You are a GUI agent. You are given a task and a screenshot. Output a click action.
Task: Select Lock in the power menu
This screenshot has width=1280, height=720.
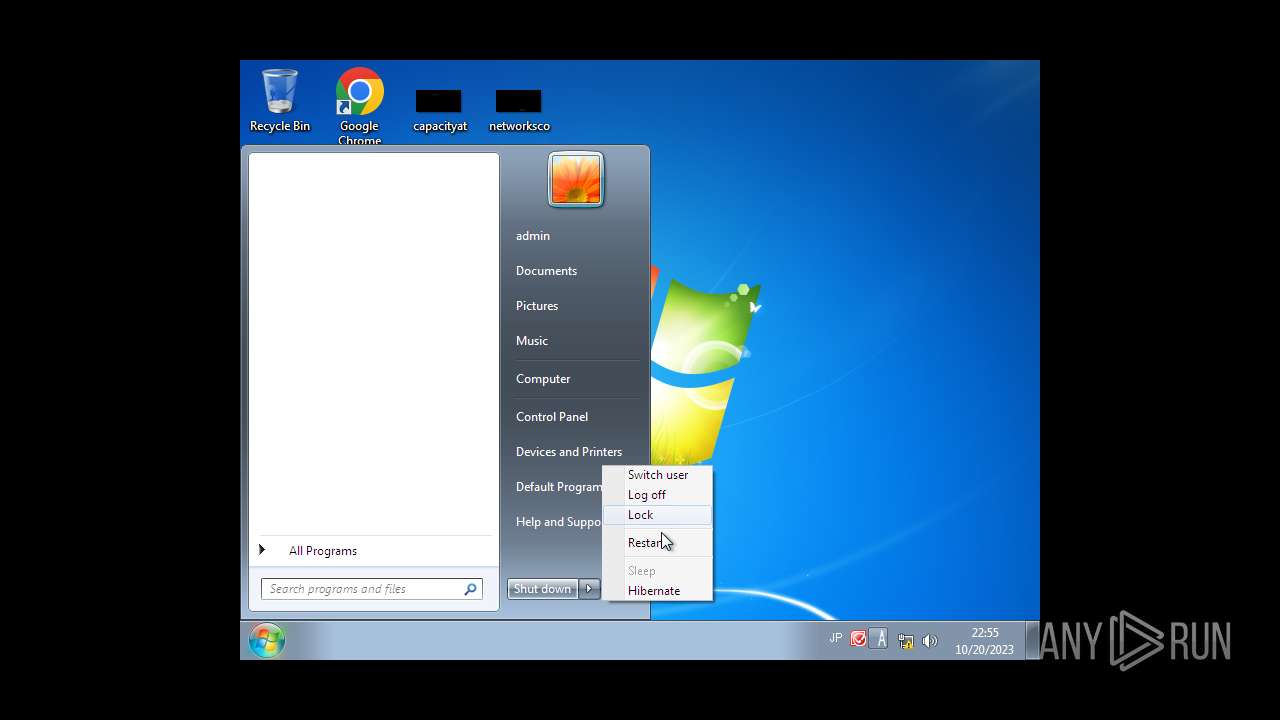pos(658,515)
